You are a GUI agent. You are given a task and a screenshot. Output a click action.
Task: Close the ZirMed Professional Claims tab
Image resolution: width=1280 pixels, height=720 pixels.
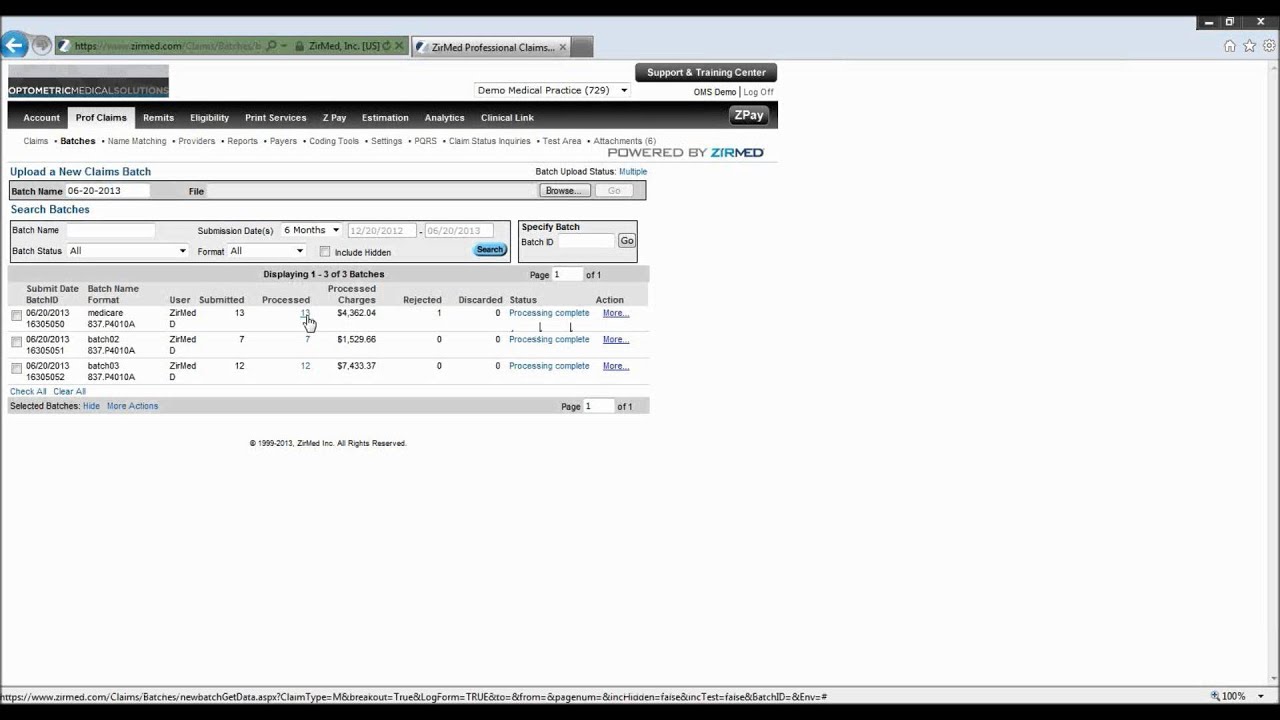(x=563, y=47)
